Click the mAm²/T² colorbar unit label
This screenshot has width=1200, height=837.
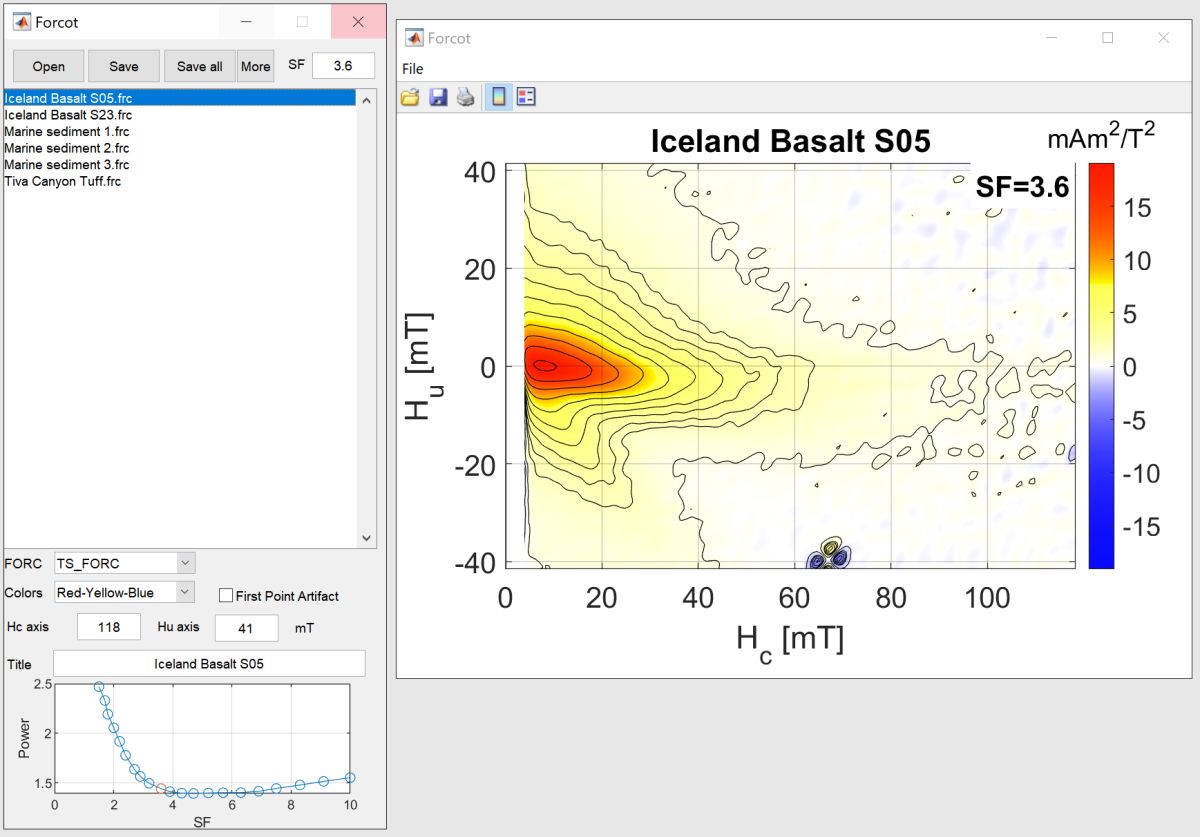point(1101,138)
